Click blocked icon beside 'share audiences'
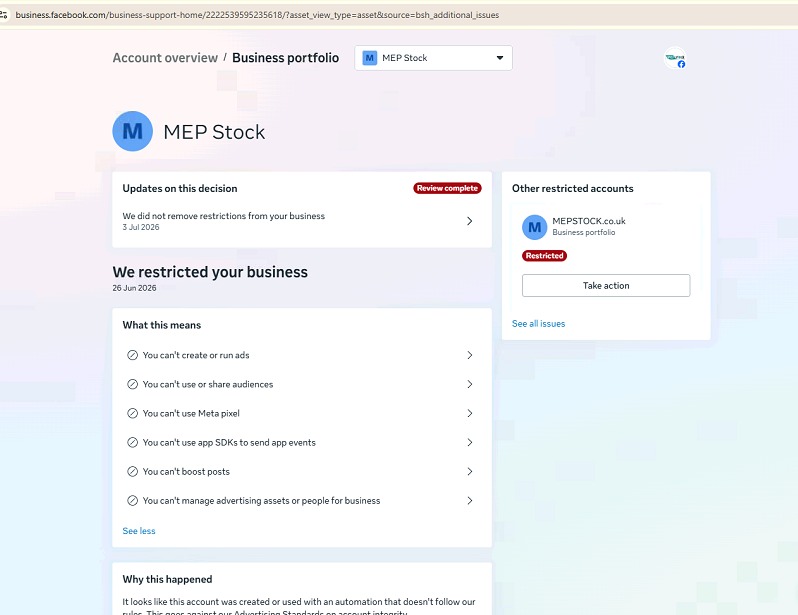The height and width of the screenshot is (615, 798). tap(132, 384)
